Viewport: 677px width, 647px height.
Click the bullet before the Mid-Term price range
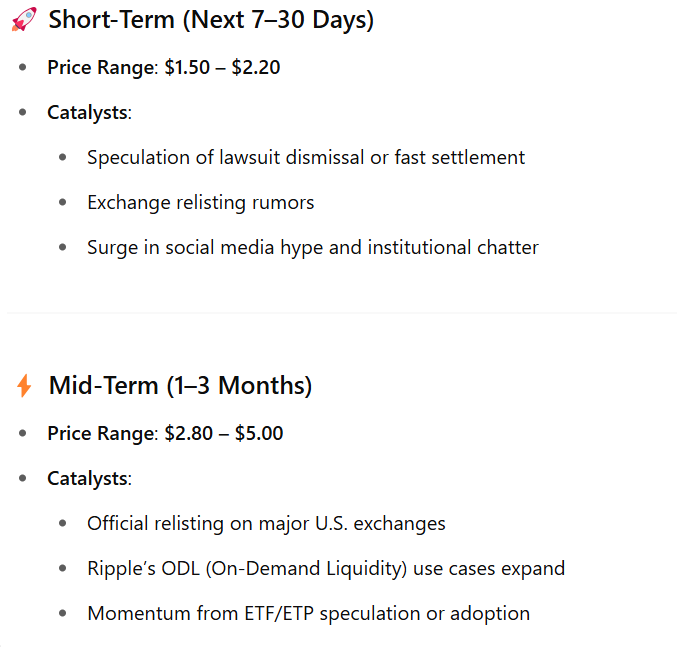pyautogui.click(x=23, y=434)
